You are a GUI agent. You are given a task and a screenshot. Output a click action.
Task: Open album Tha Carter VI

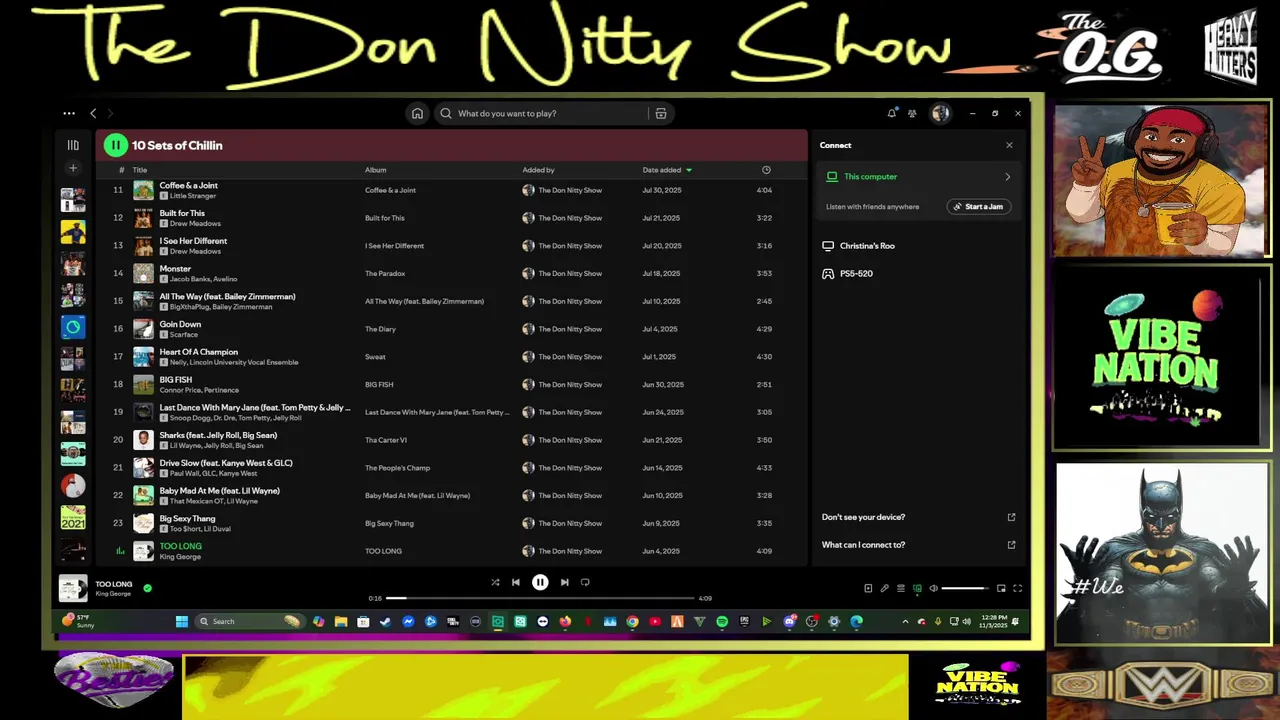point(386,440)
